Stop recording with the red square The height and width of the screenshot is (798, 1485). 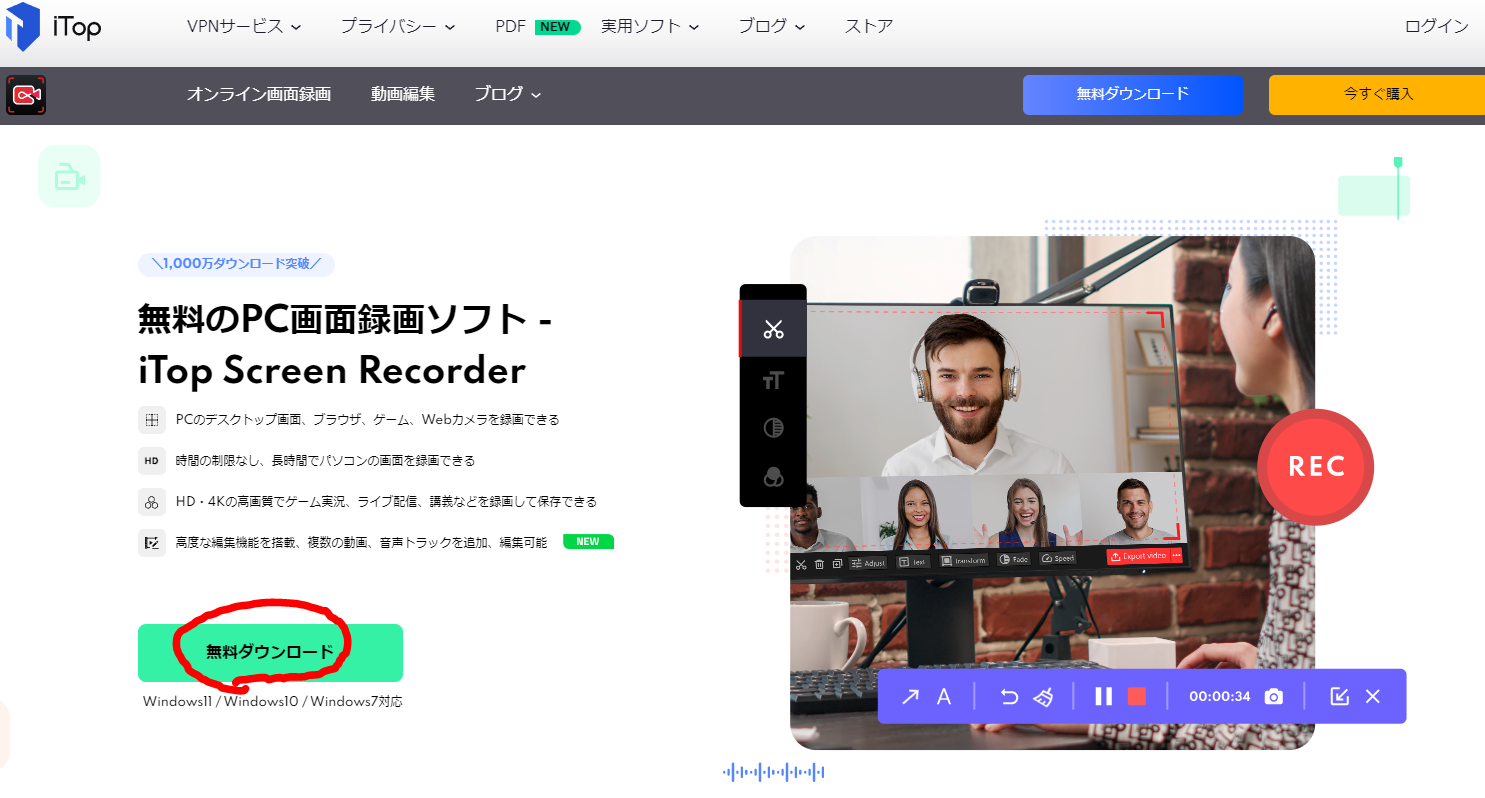(x=1136, y=696)
